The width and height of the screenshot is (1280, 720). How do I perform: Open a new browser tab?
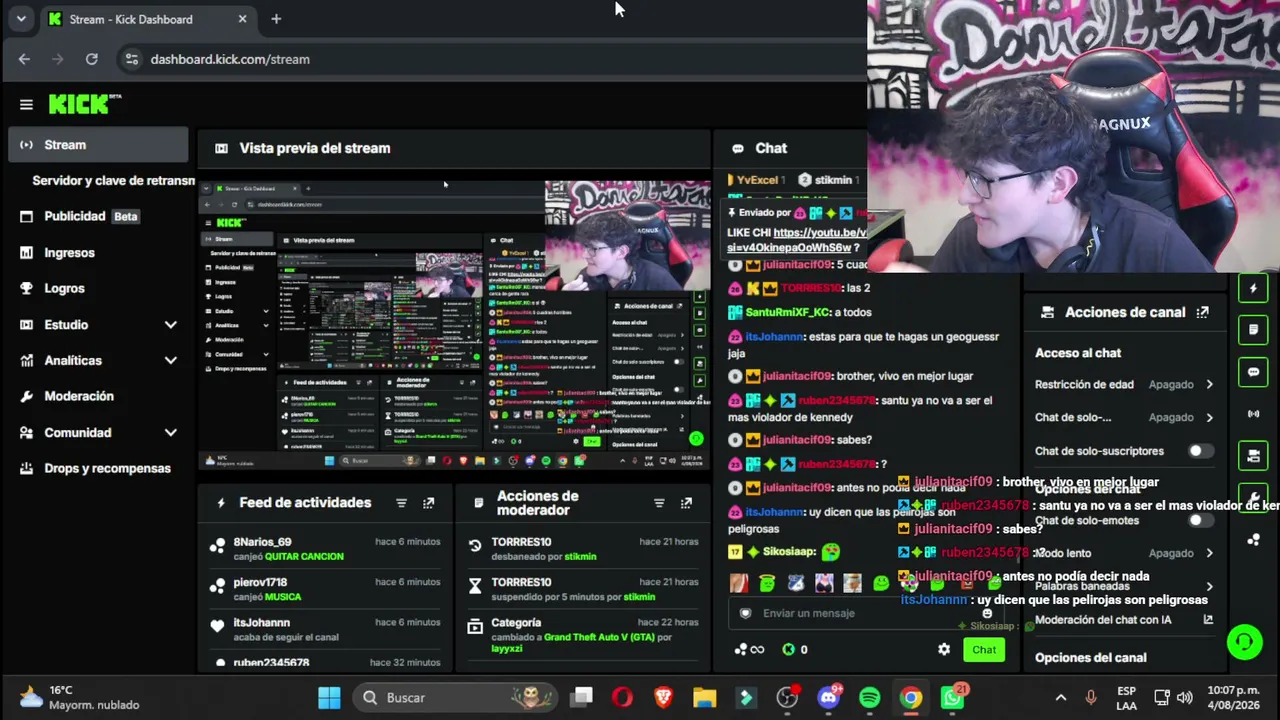(276, 19)
